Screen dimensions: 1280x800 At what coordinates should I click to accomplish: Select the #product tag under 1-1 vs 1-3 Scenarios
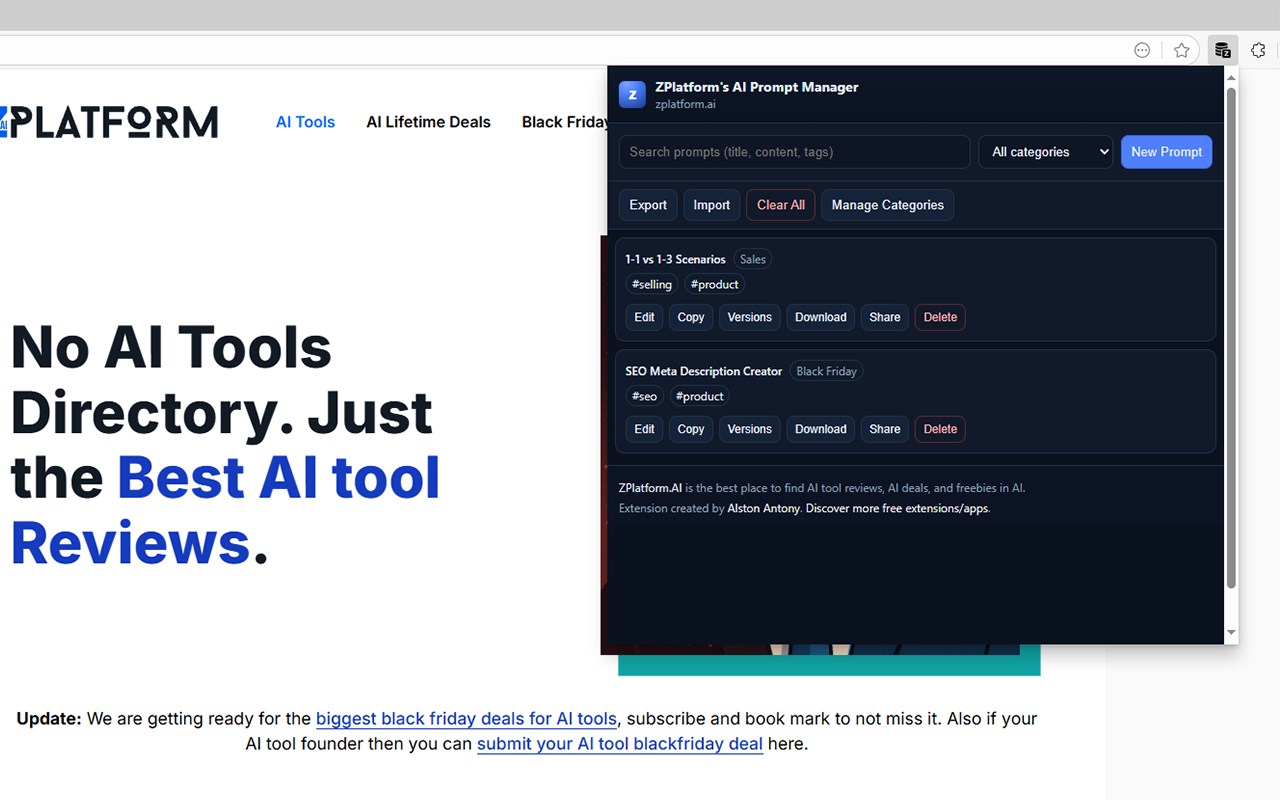pos(715,285)
